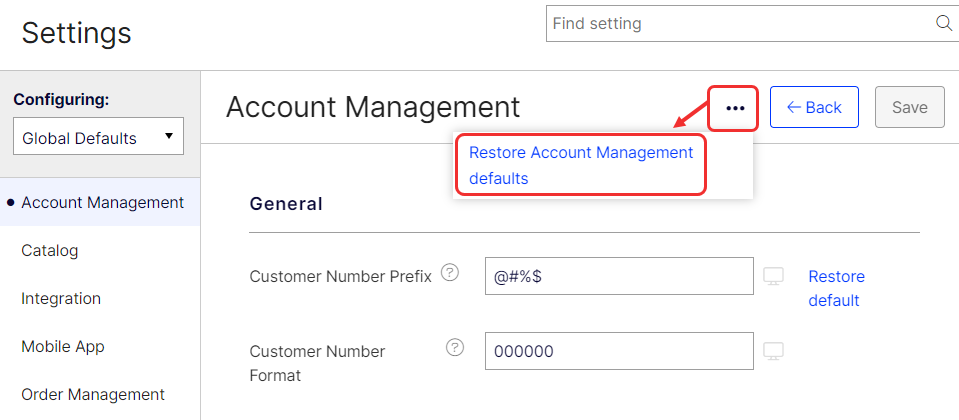The width and height of the screenshot is (959, 420).
Task: Open Account Management in sidebar
Action: point(100,202)
